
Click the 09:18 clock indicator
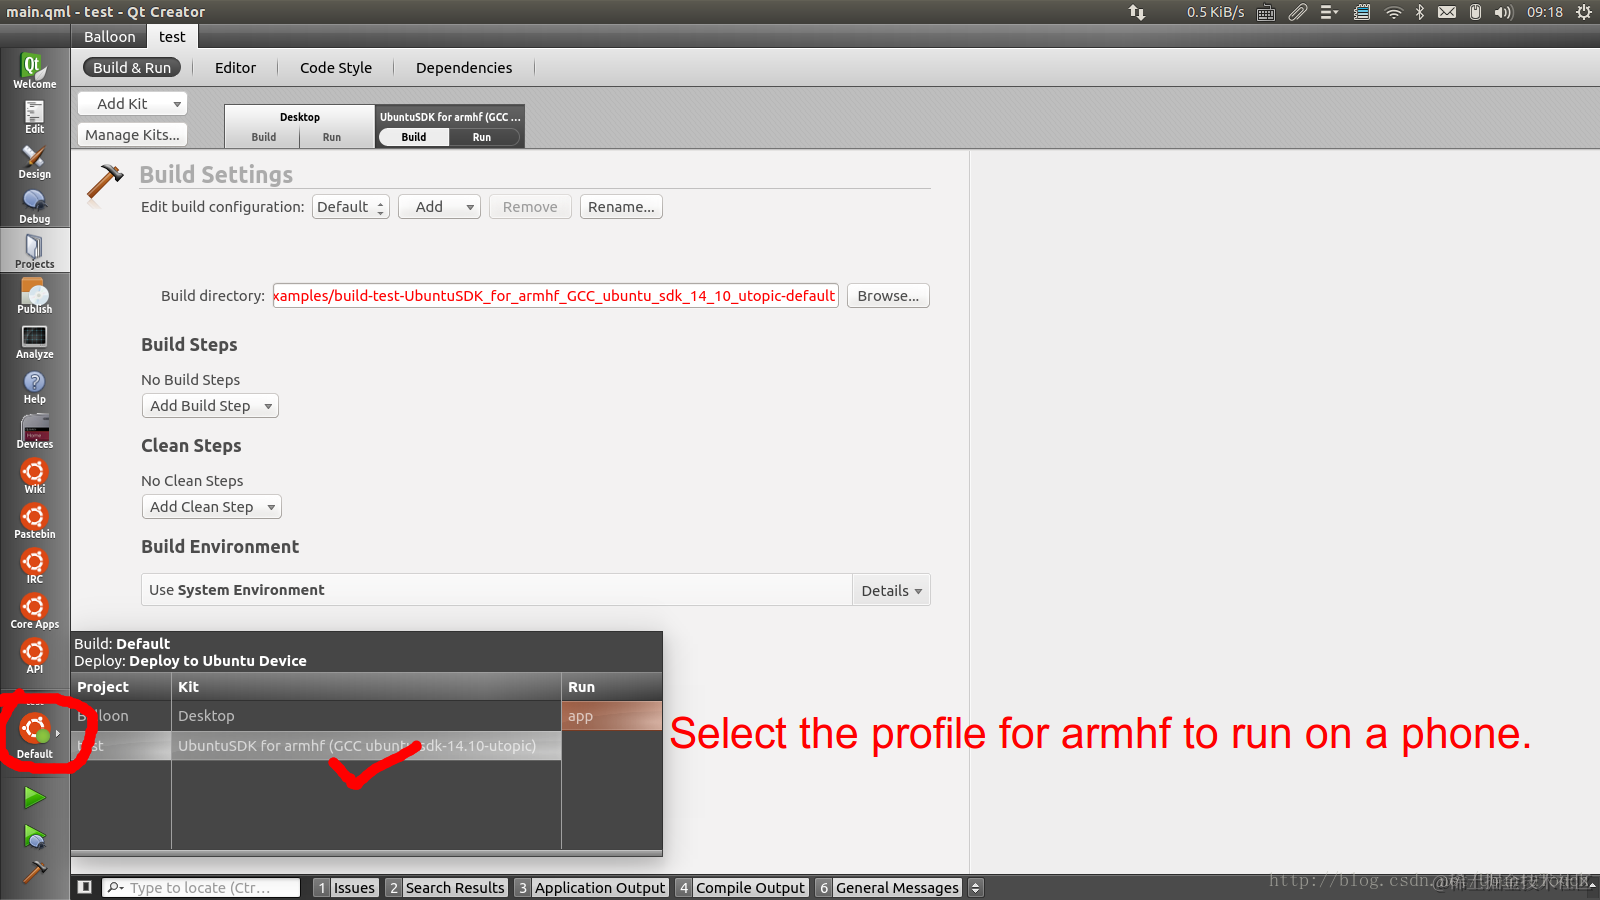tap(1544, 12)
